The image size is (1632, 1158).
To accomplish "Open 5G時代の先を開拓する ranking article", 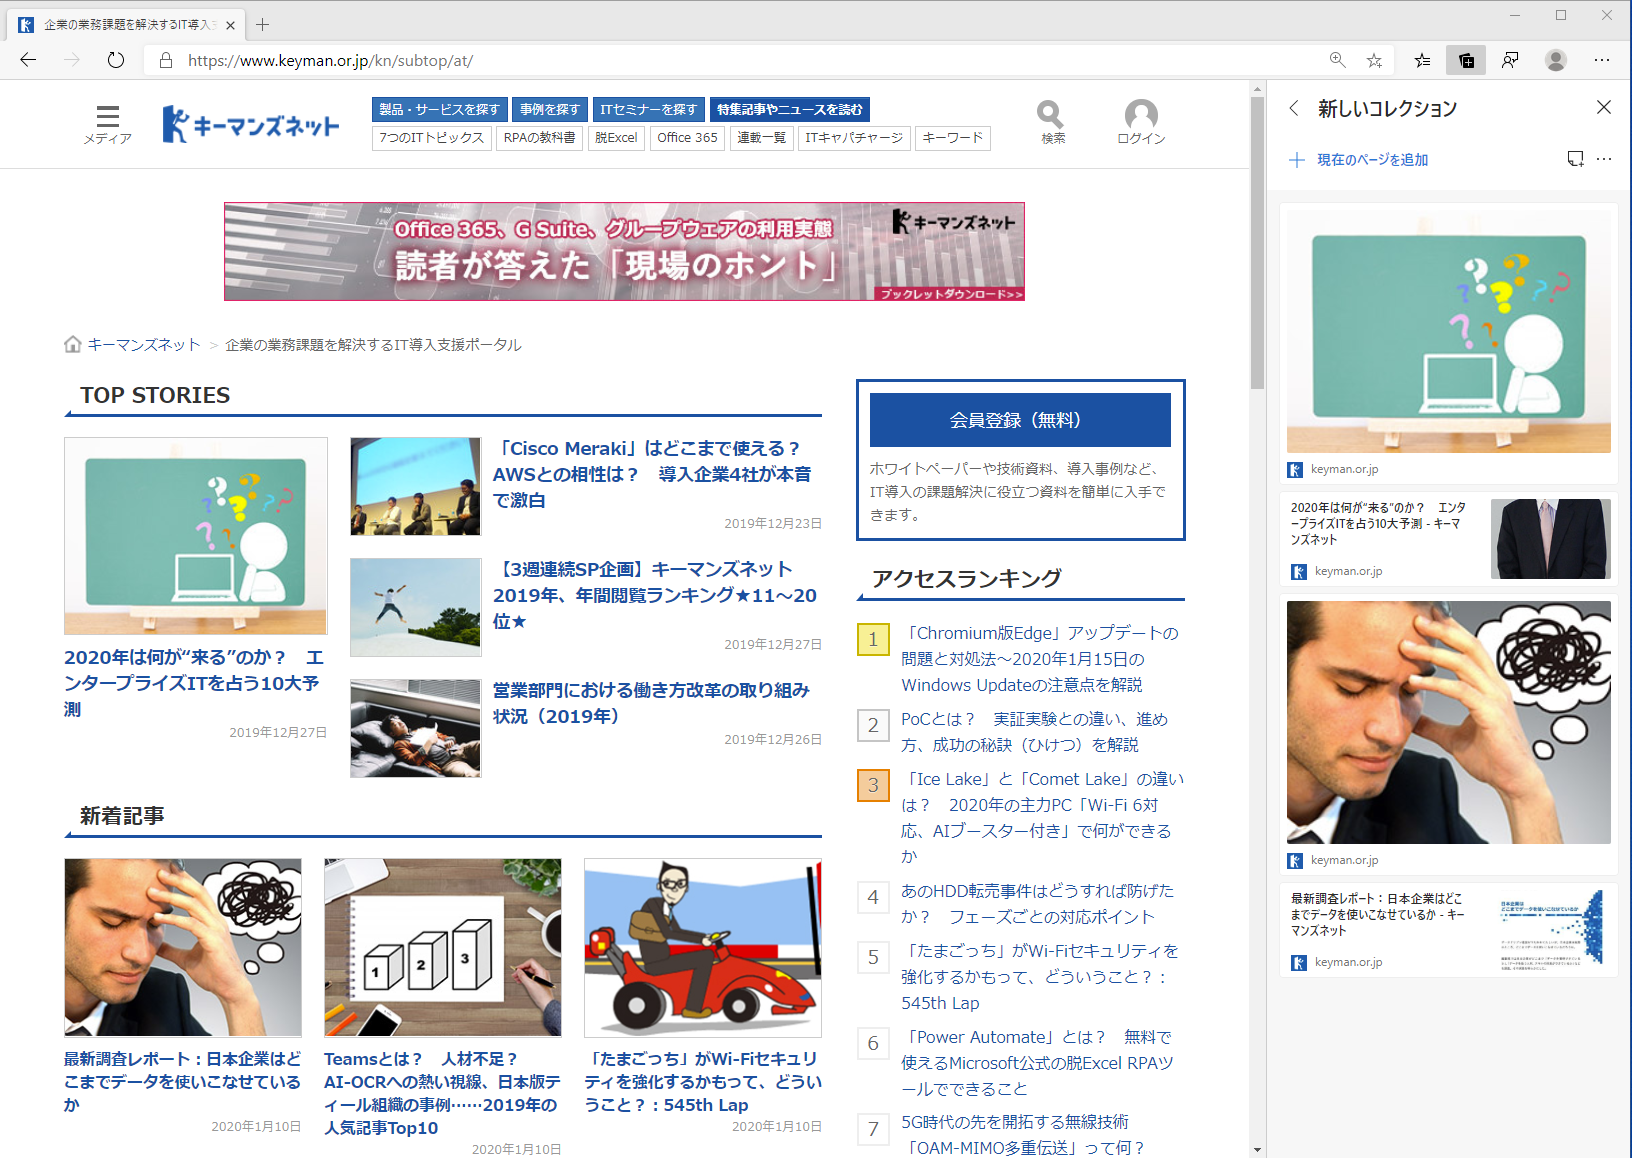I will 1023,1135.
